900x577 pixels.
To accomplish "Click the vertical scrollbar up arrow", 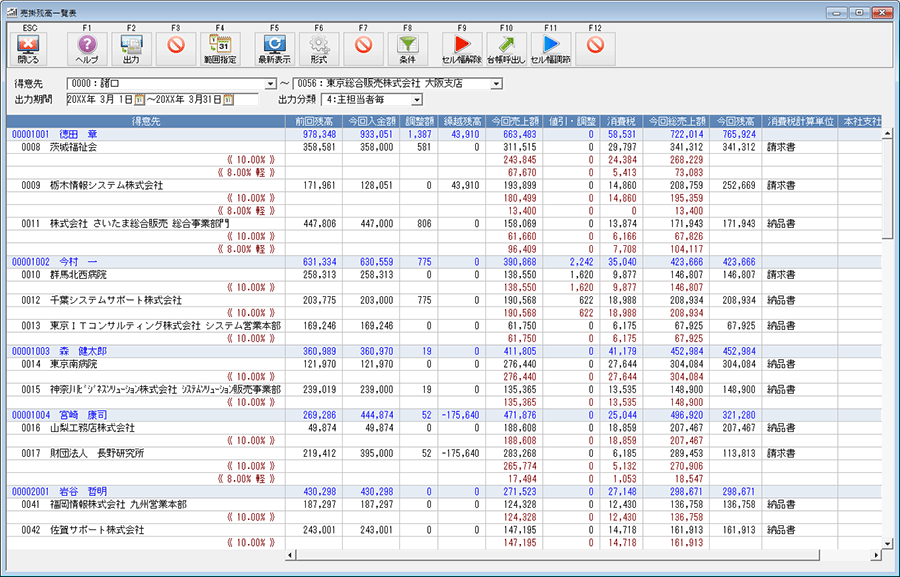I will (887, 134).
